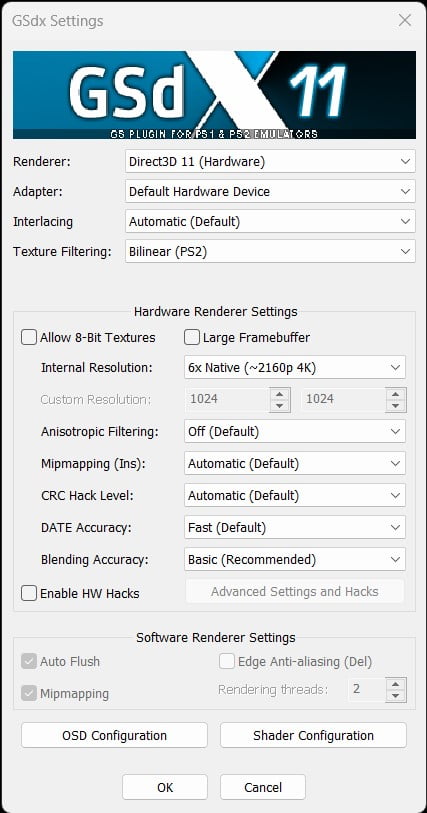
Task: Click second Custom Resolution height field
Action: 344,399
